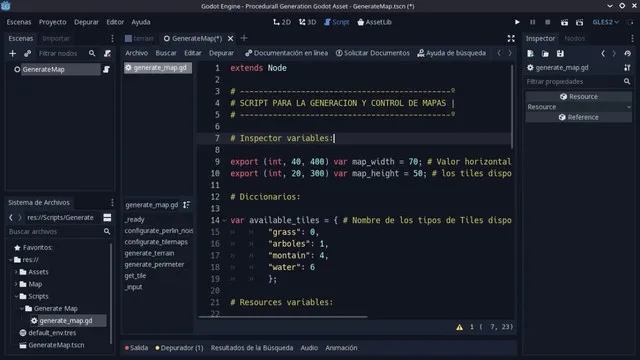Open the Audio bottom panel
This screenshot has width=640, height=360.
click(309, 348)
